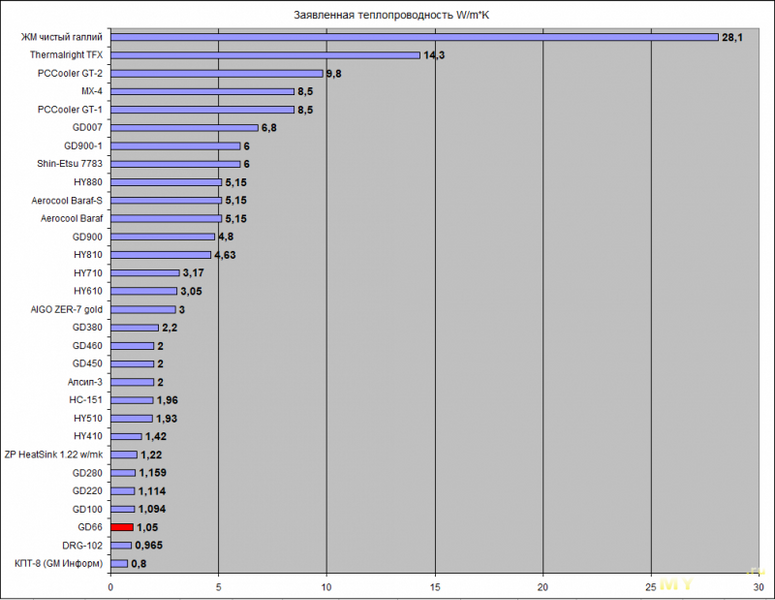Image resolution: width=775 pixels, height=600 pixels.
Task: Click the x-axis tick label '0'
Action: (111, 587)
